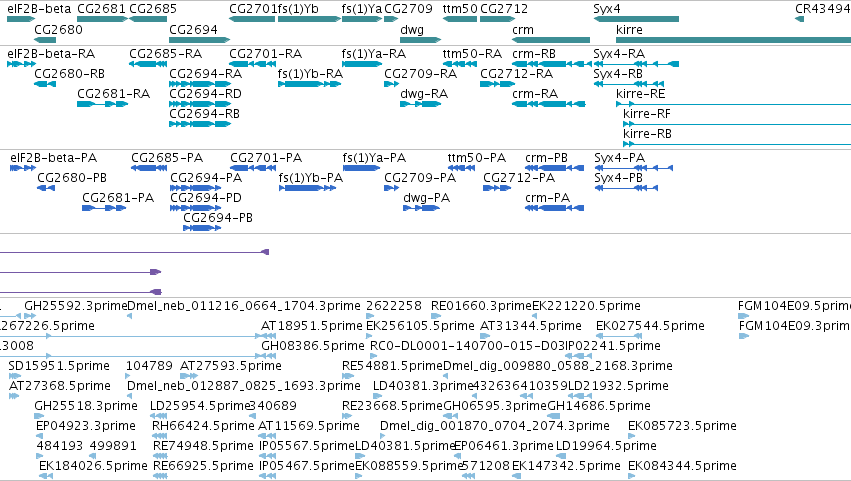Open the dwg gene label
The height and width of the screenshot is (481, 851).
point(412,30)
